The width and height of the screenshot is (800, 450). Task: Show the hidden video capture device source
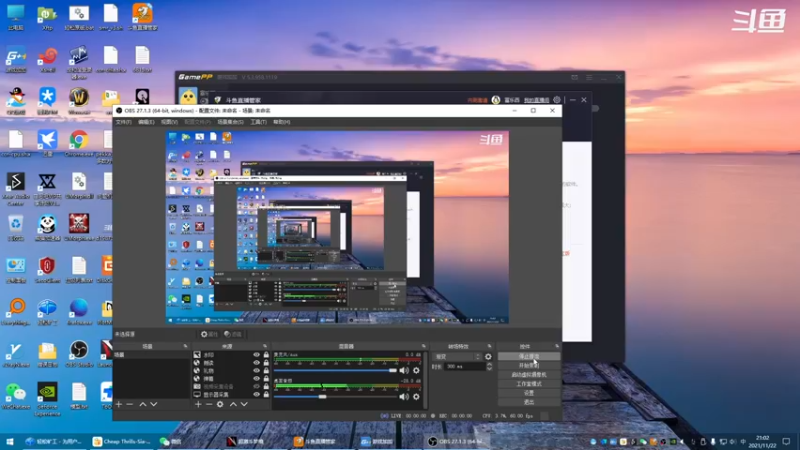[256, 386]
